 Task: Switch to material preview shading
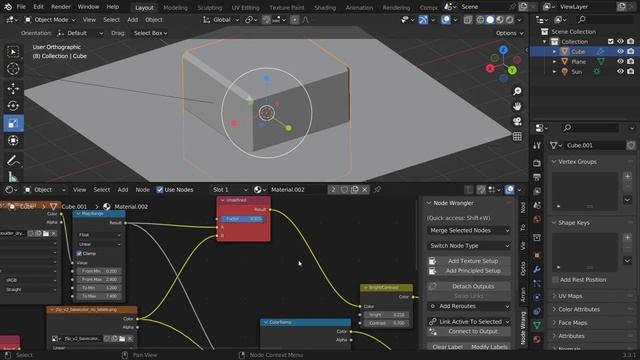[x=500, y=20]
